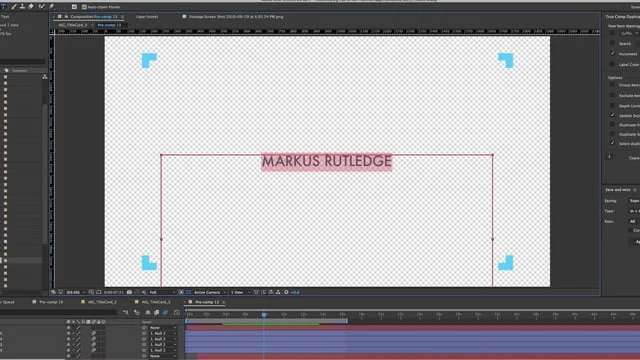Screen dimensions: 640x360
Task: Select the Pre-comp 13 timeline tab
Action: [x=207, y=302]
